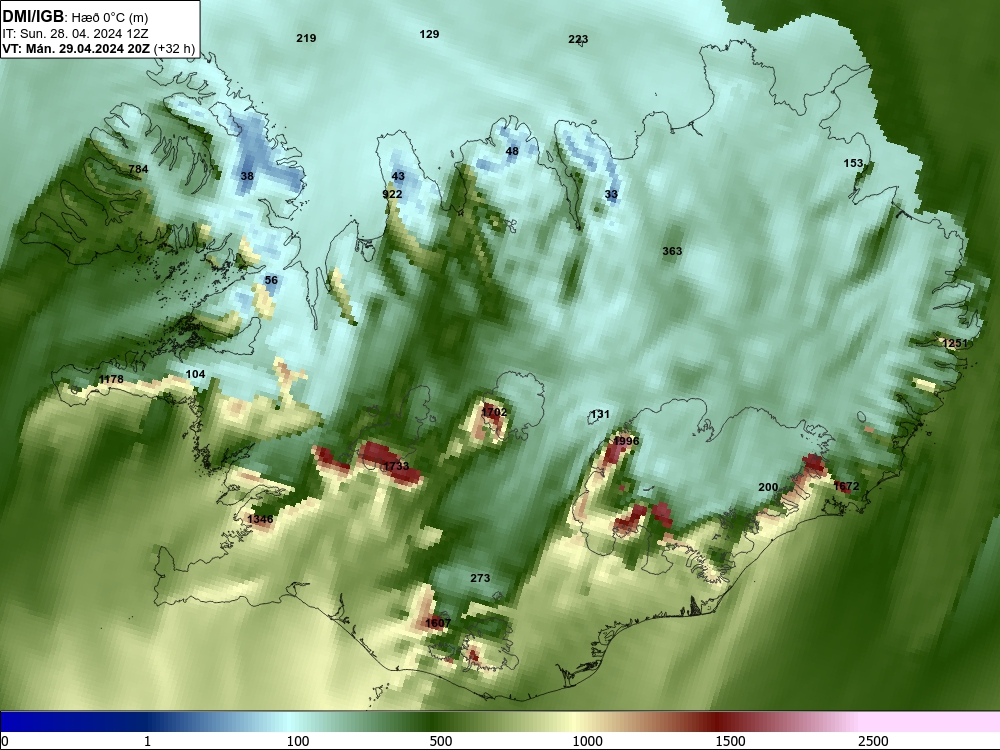
Task: Click the valid time line 'VT: Mán. 29.04.2024 20Z'
Action: [x=77, y=48]
